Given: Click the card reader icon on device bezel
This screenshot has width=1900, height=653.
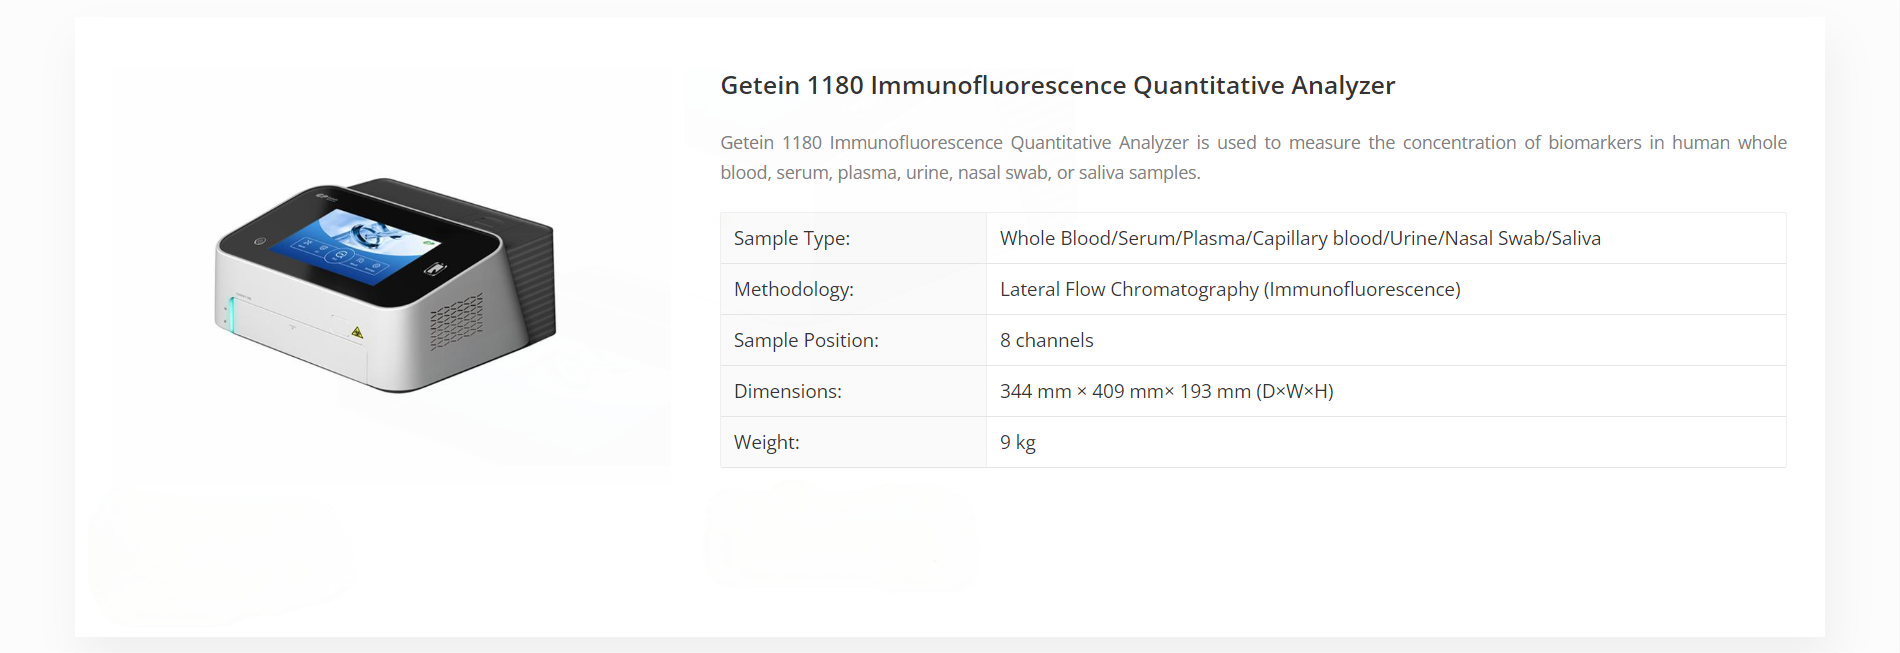Looking at the screenshot, I should click(435, 268).
